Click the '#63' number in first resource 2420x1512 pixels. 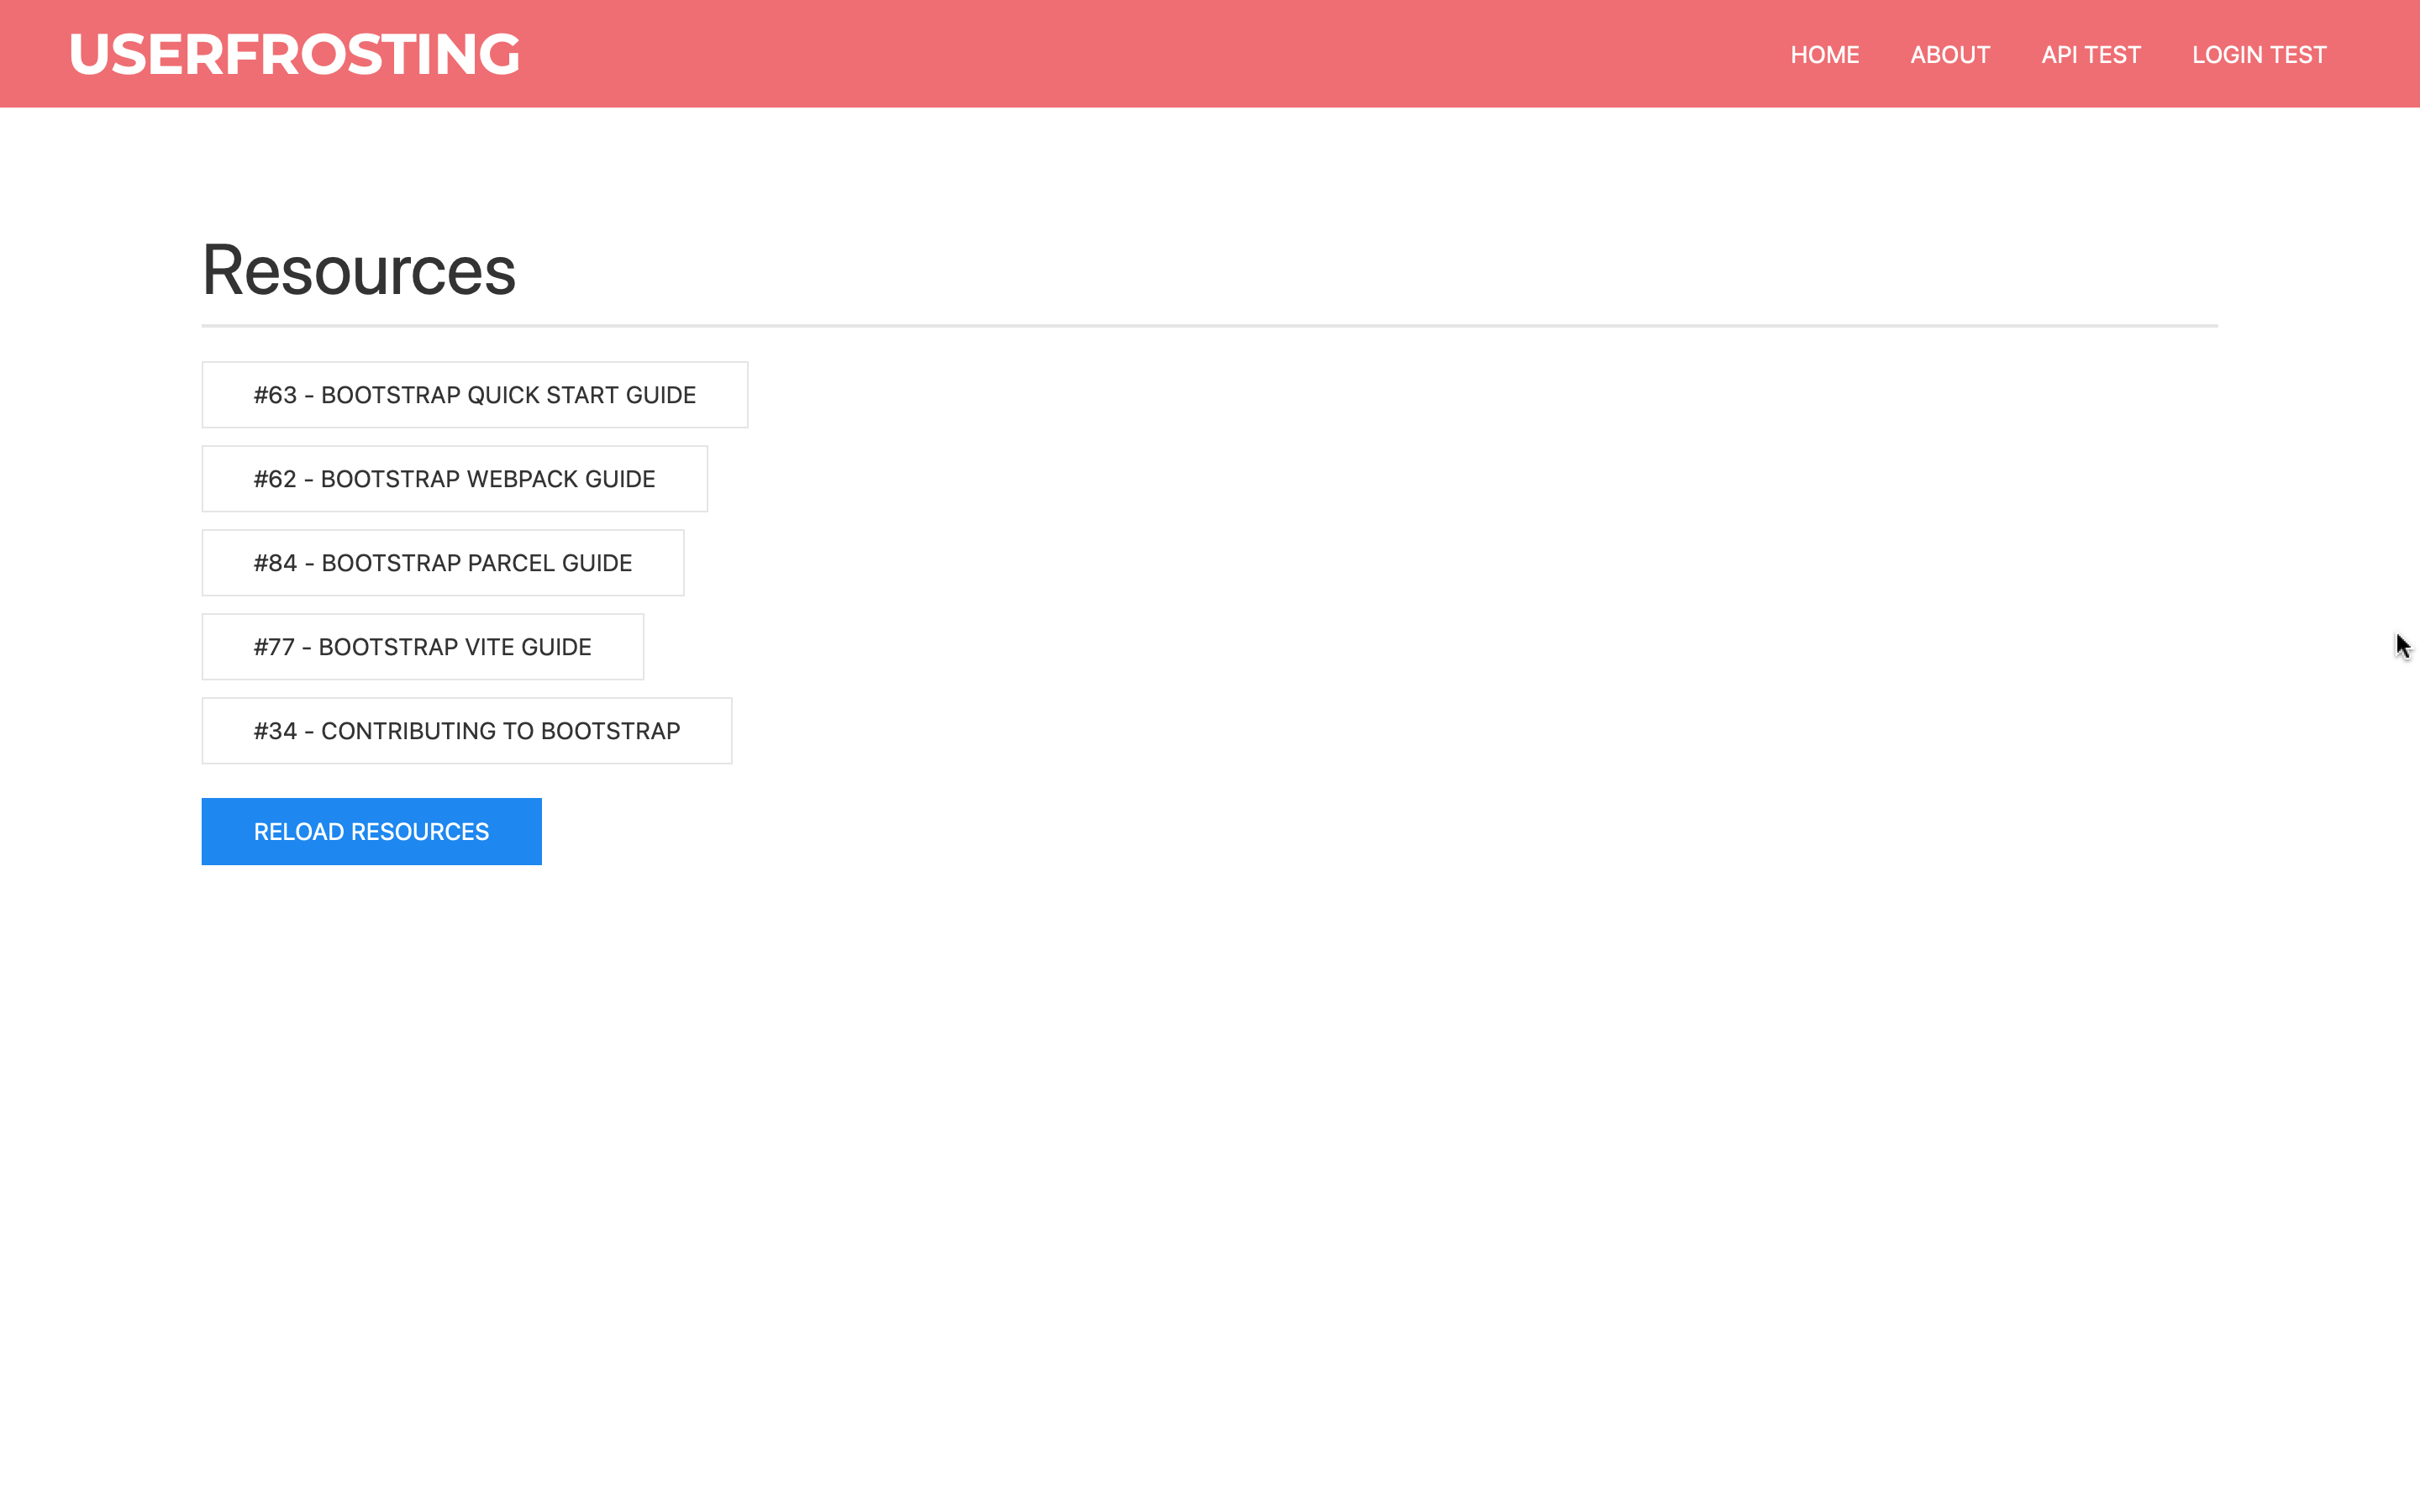(x=275, y=395)
